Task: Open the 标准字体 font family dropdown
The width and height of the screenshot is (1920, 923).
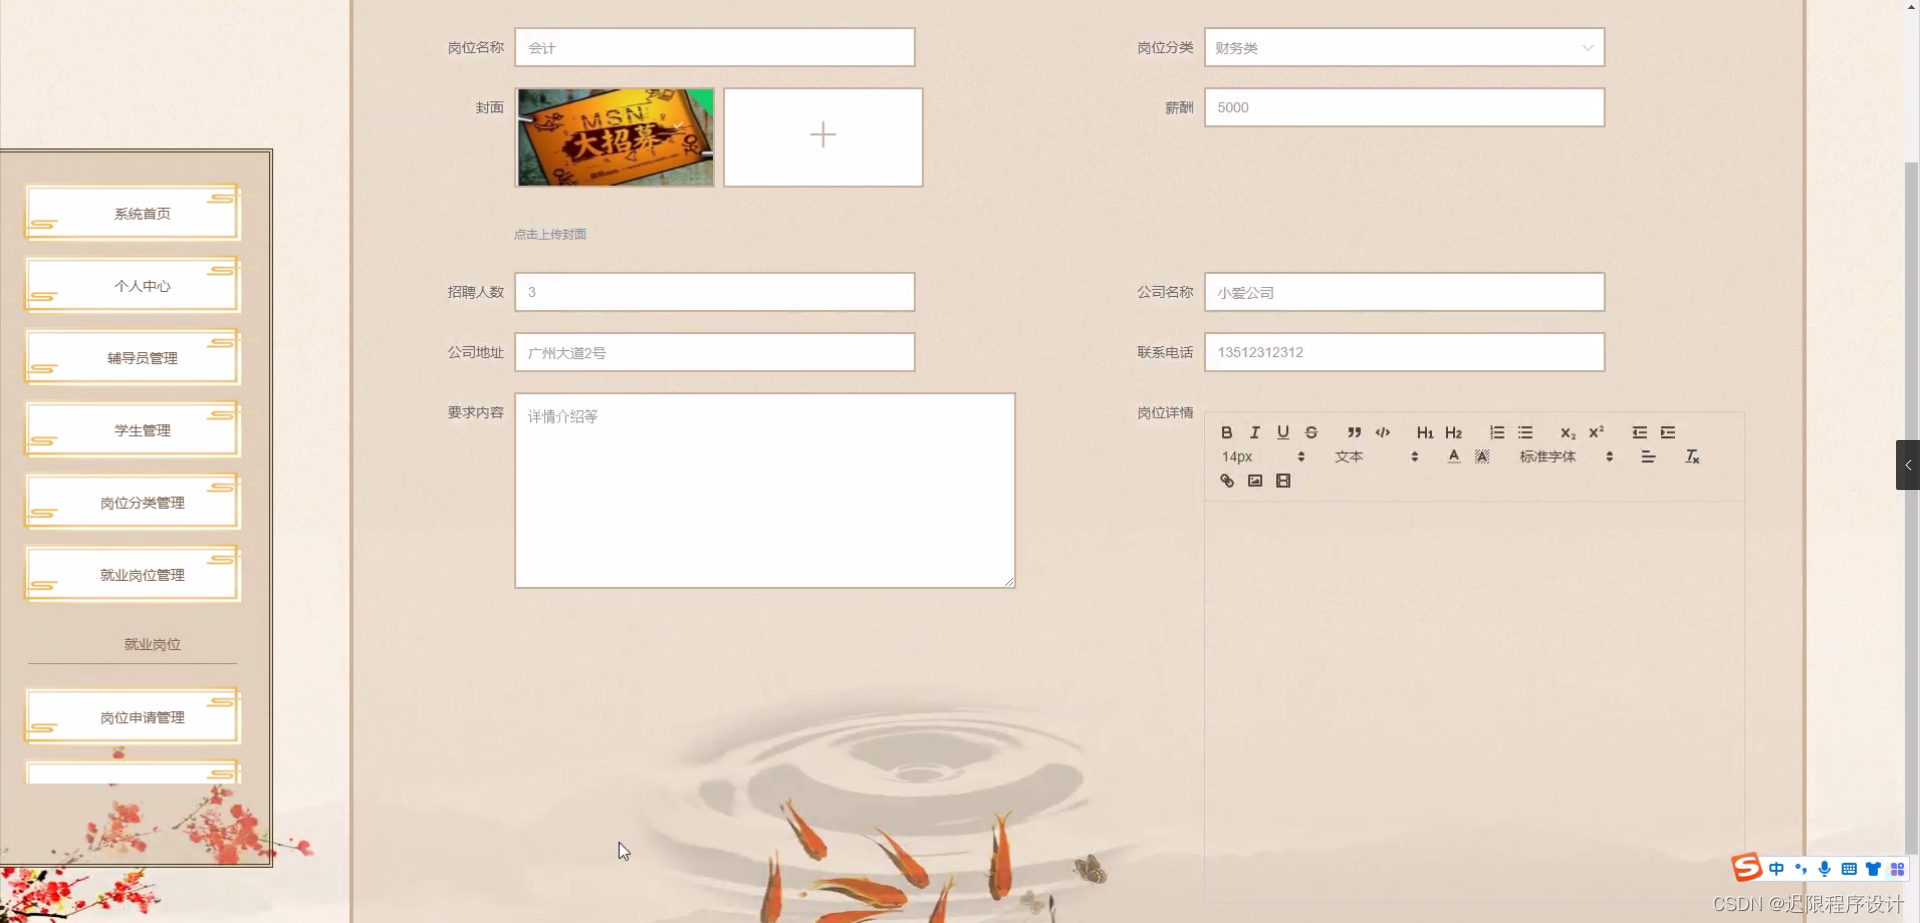Action: pyautogui.click(x=1566, y=457)
